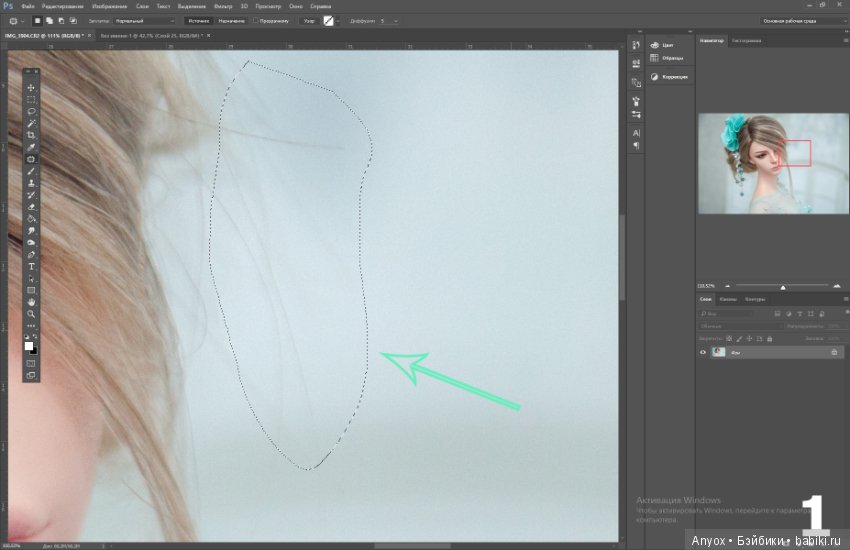Choose Add to Selection mode
This screenshot has width=850, height=550.
[x=49, y=21]
